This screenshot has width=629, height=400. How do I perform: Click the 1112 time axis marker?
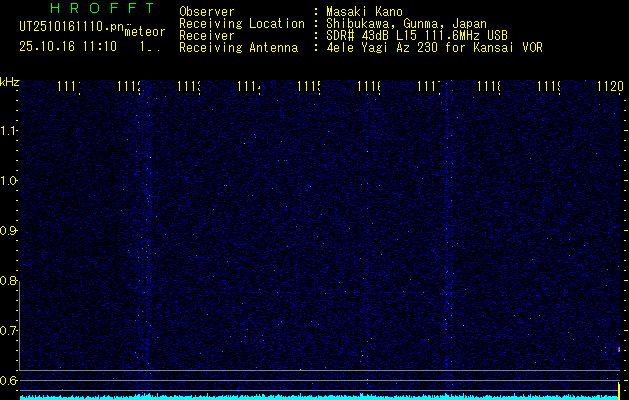point(129,86)
